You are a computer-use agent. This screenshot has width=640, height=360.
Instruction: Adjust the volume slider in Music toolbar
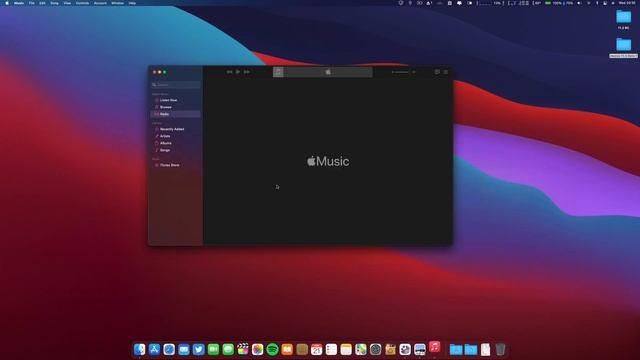click(x=401, y=72)
